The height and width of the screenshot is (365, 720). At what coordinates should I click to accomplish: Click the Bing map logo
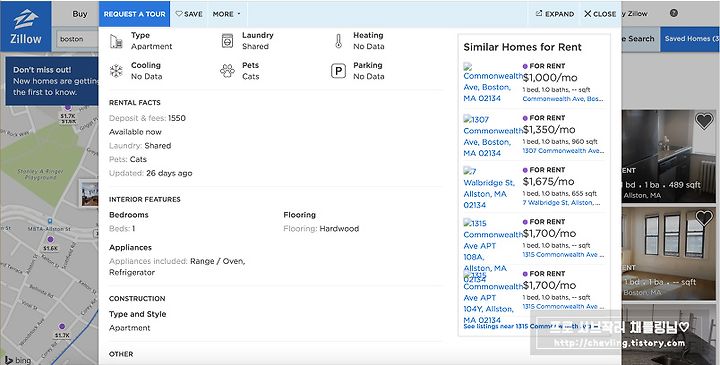point(17,360)
